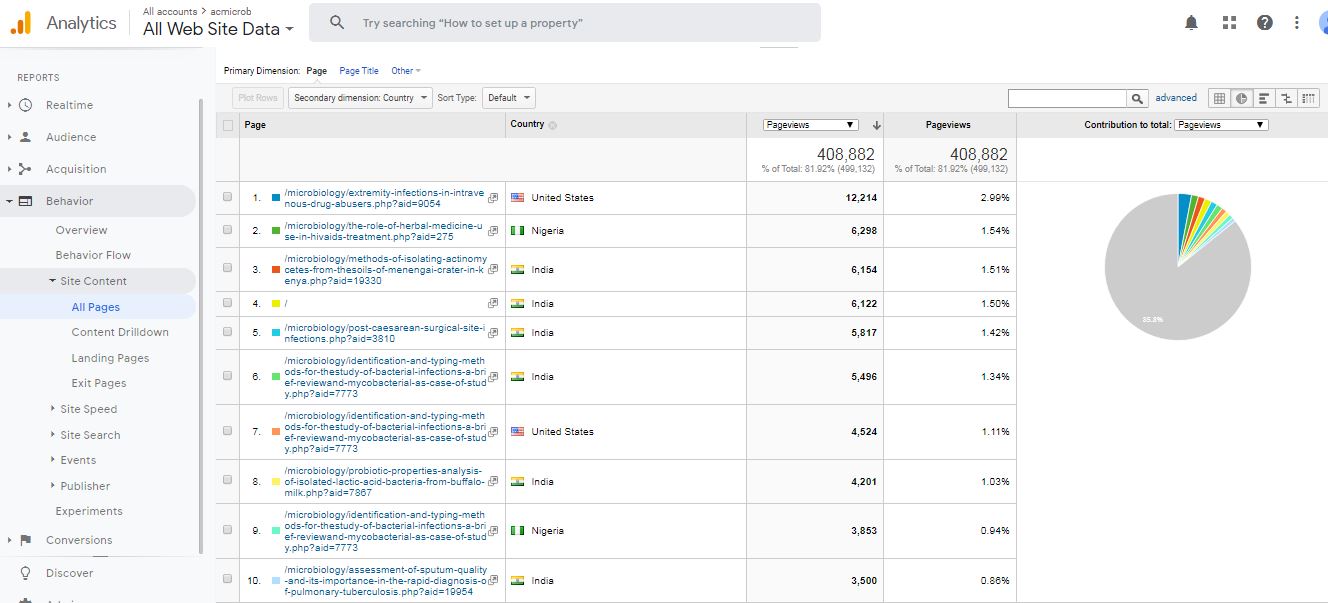Image resolution: width=1328 pixels, height=603 pixels.
Task: Open herbal-medicine page external link icon
Action: point(492,231)
